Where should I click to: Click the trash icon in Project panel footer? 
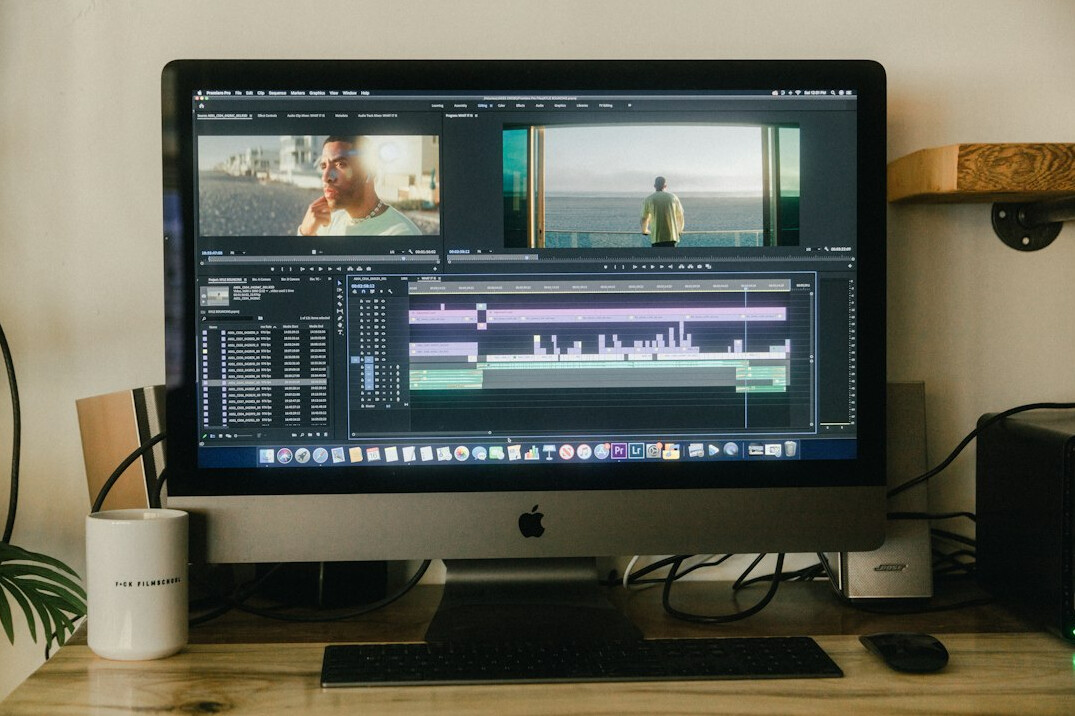[326, 435]
